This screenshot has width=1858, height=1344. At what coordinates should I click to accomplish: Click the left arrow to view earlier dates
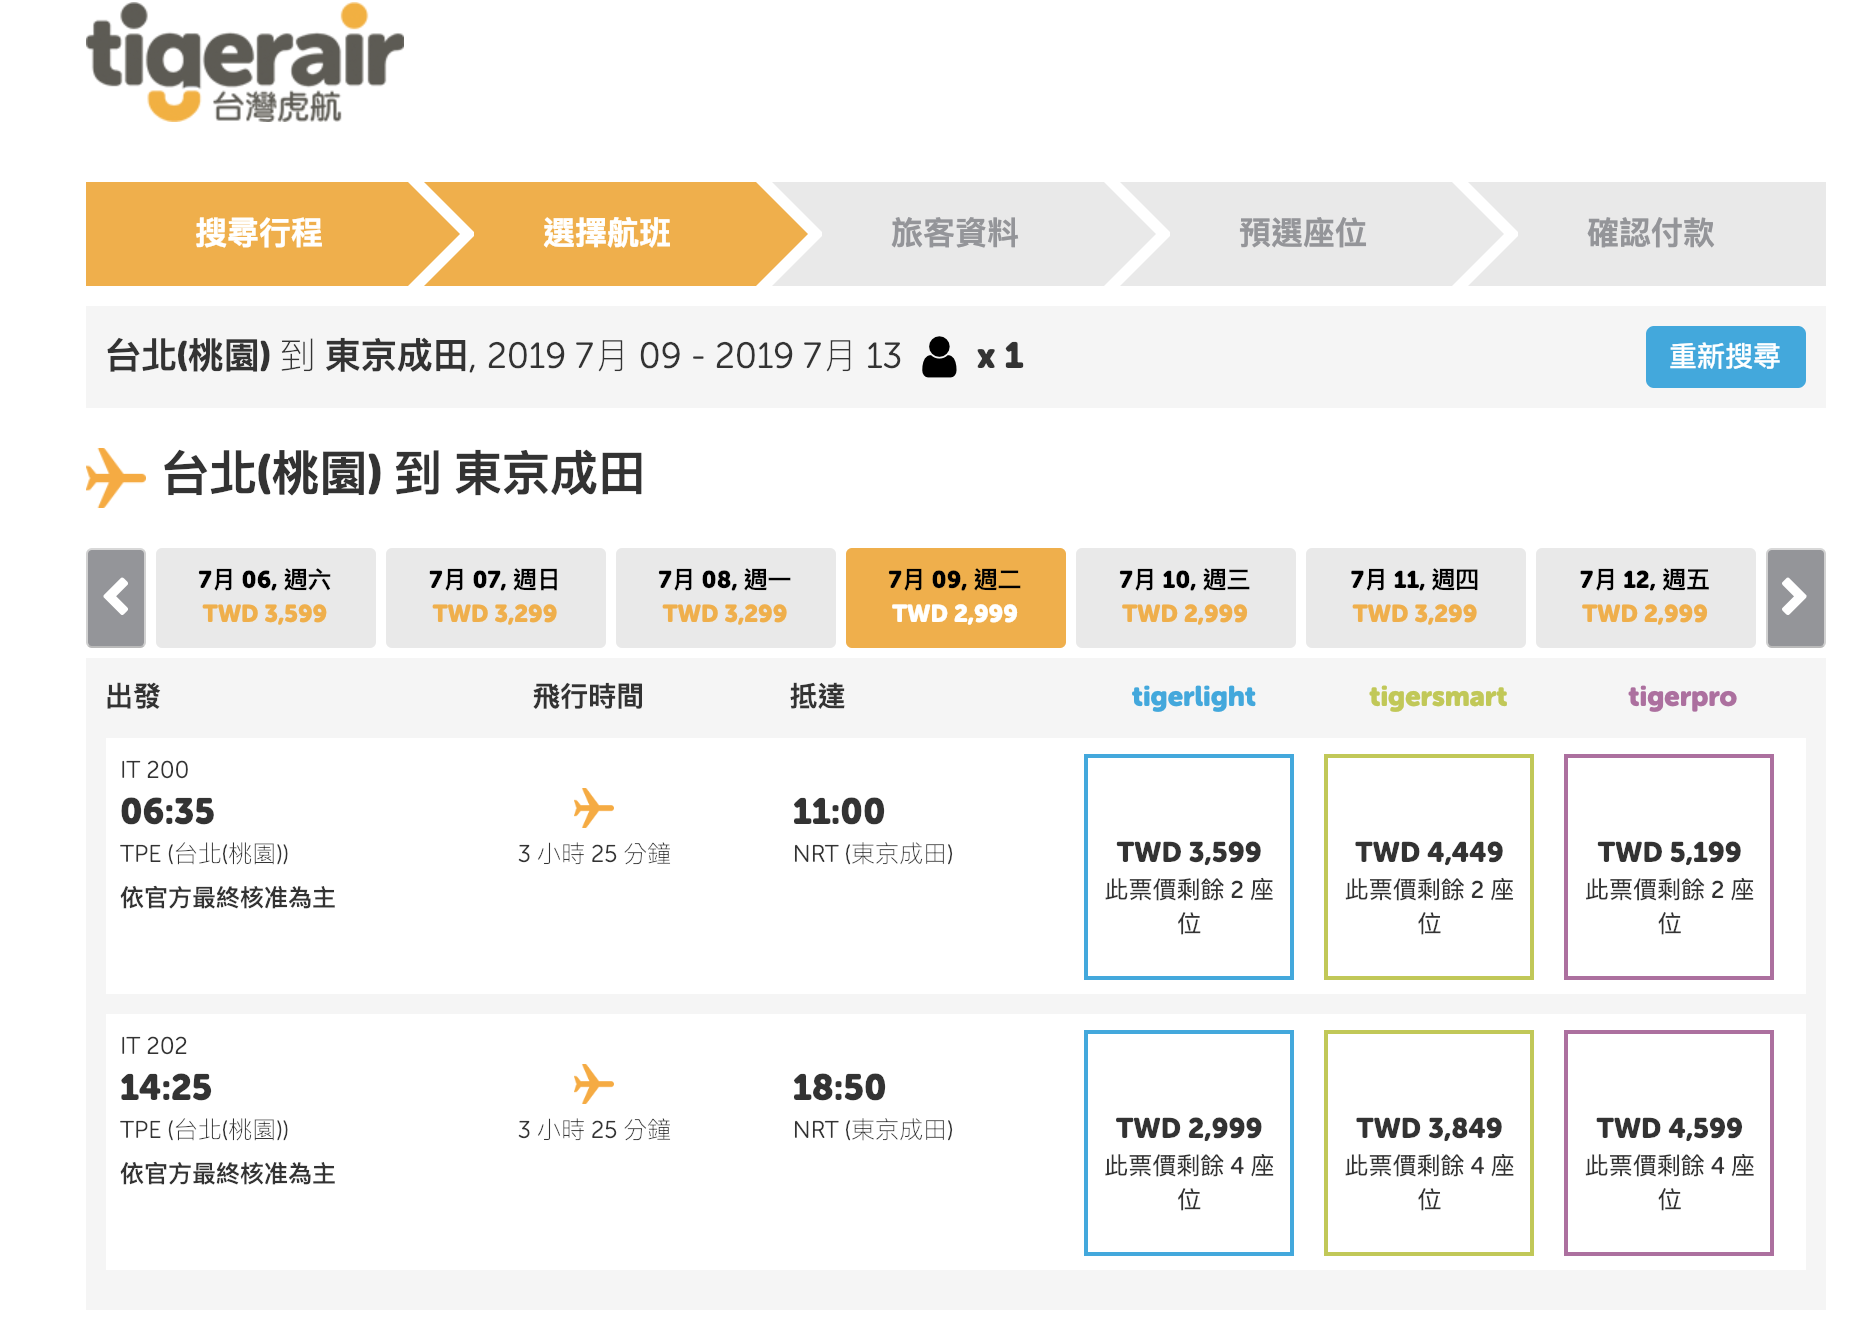tap(115, 598)
